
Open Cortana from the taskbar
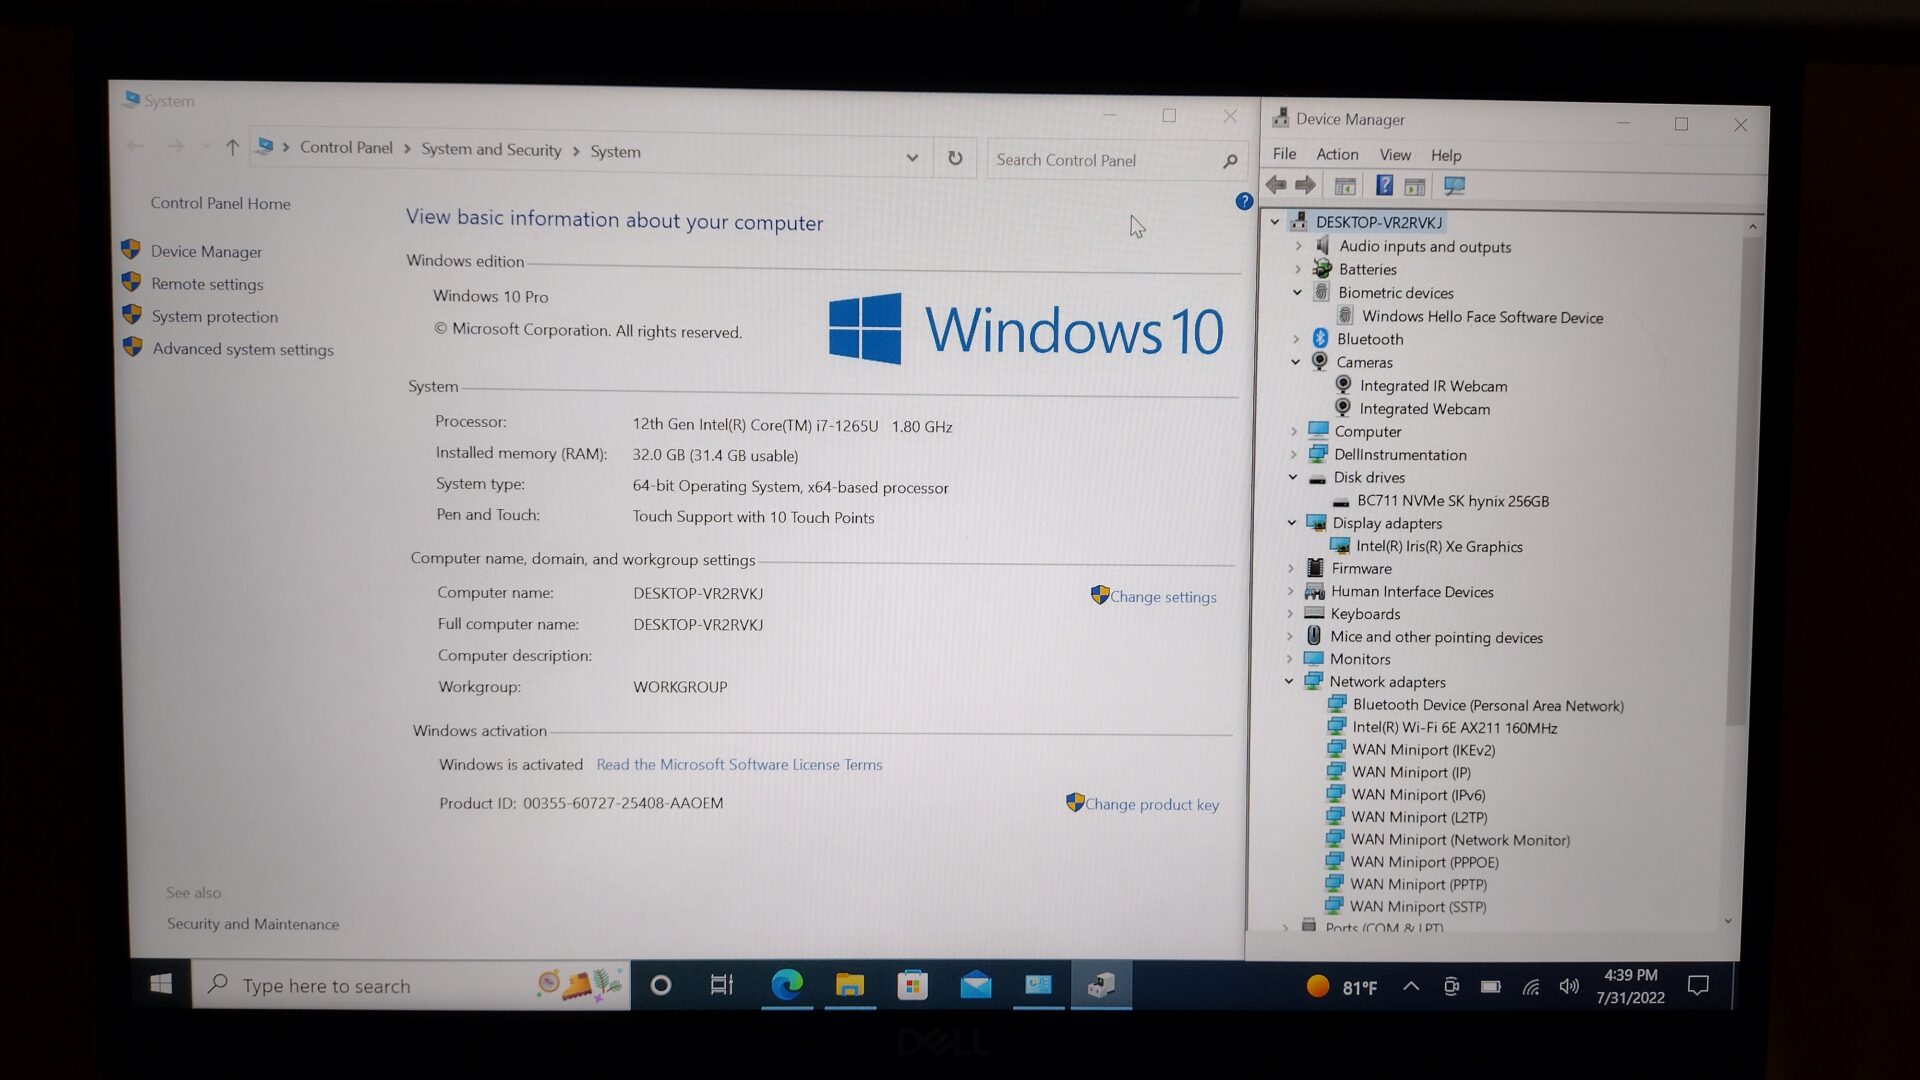click(660, 986)
